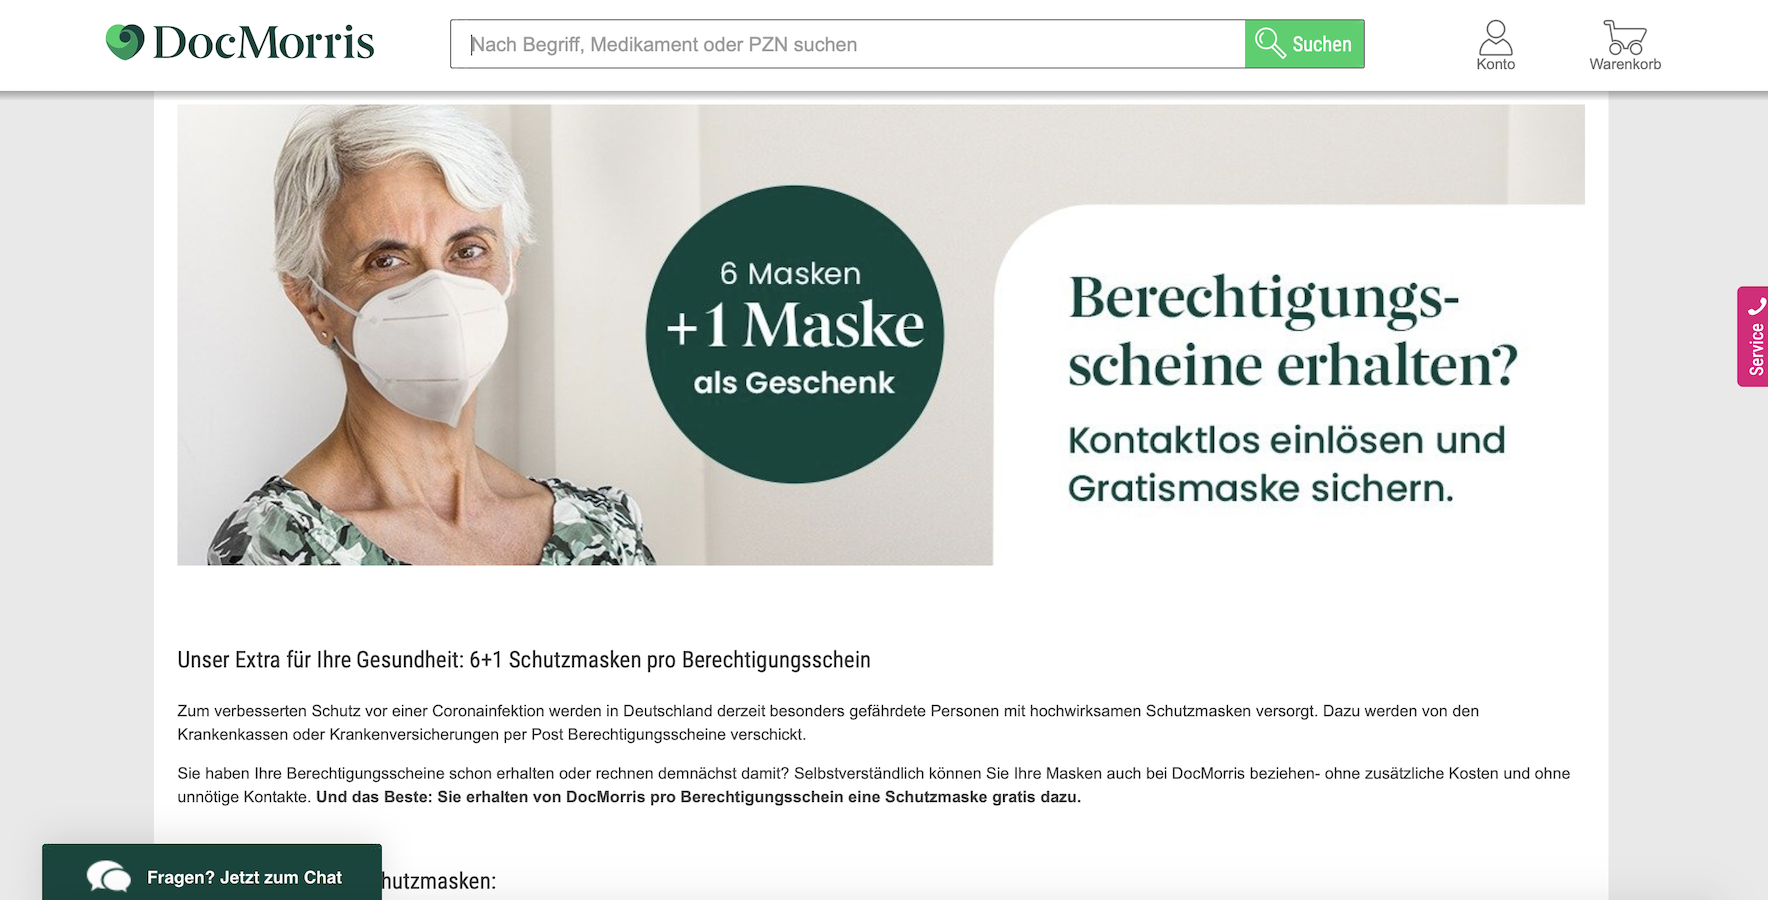This screenshot has height=900, width=1768.
Task: Click the Berechtigungsscheine erhalten banner headline
Action: (1292, 330)
